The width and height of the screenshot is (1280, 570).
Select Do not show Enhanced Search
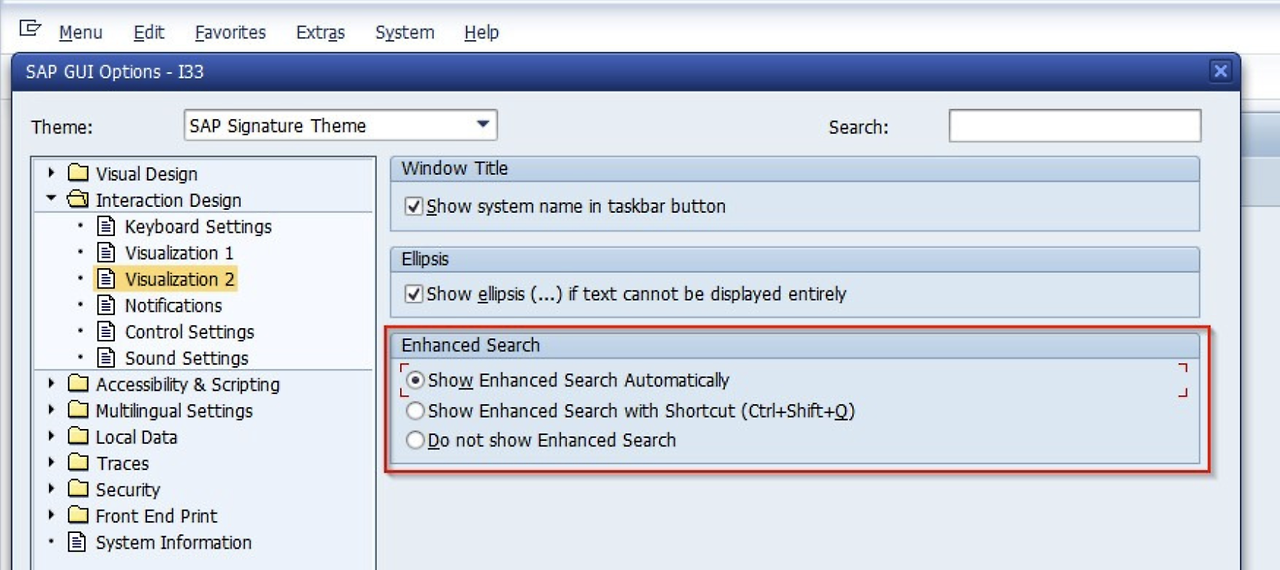tap(415, 440)
